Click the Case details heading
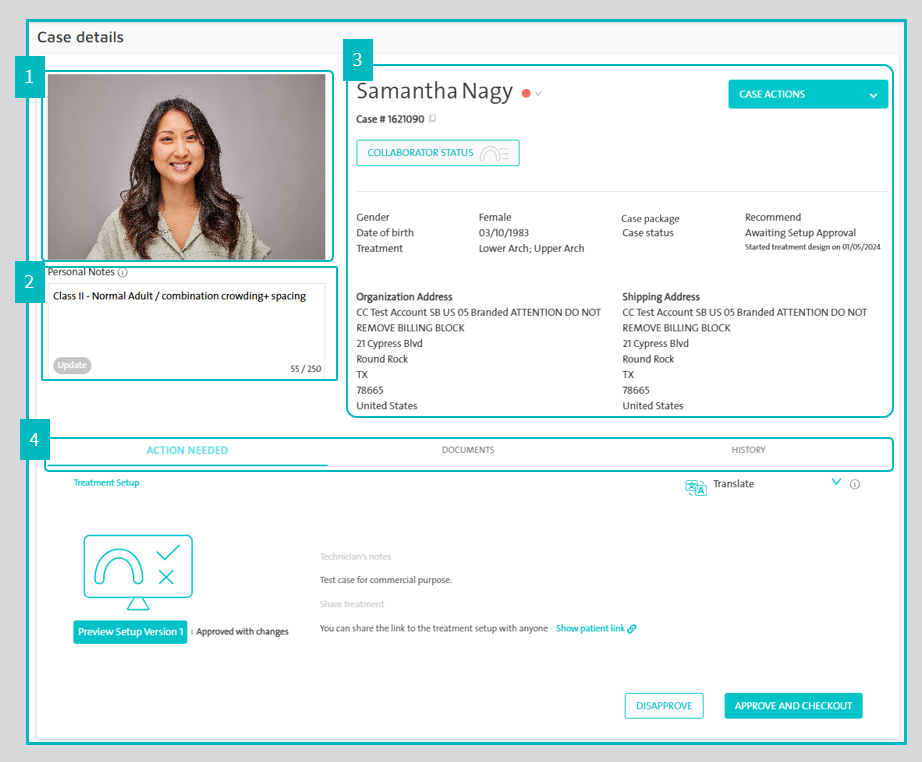Viewport: 922px width, 762px height. (x=81, y=37)
